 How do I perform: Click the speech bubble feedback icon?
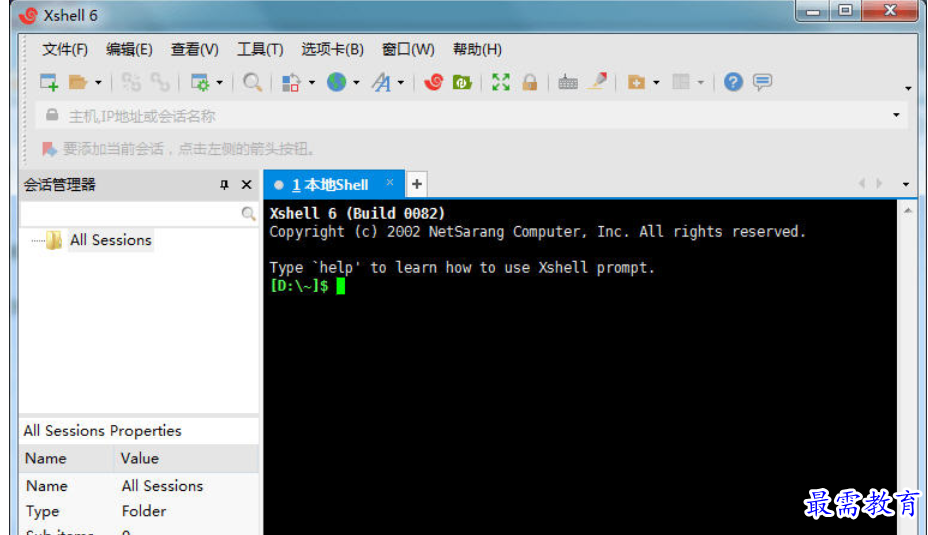coord(762,82)
